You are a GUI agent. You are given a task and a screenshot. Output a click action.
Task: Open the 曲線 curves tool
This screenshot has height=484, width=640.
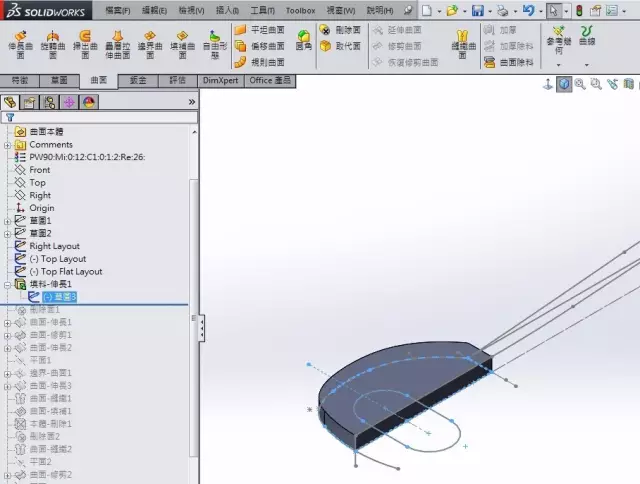[587, 36]
